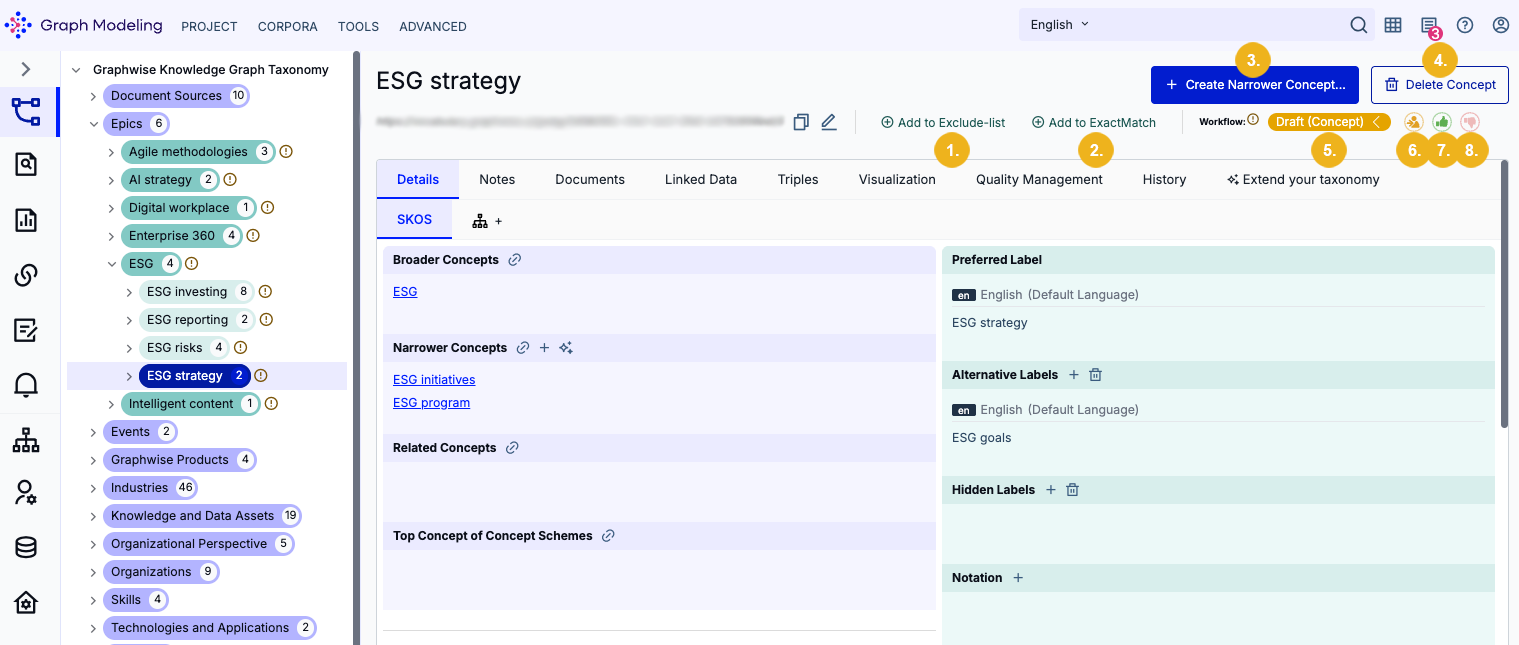Open the ESG program narrower concept link
1519x645 pixels.
[431, 403]
